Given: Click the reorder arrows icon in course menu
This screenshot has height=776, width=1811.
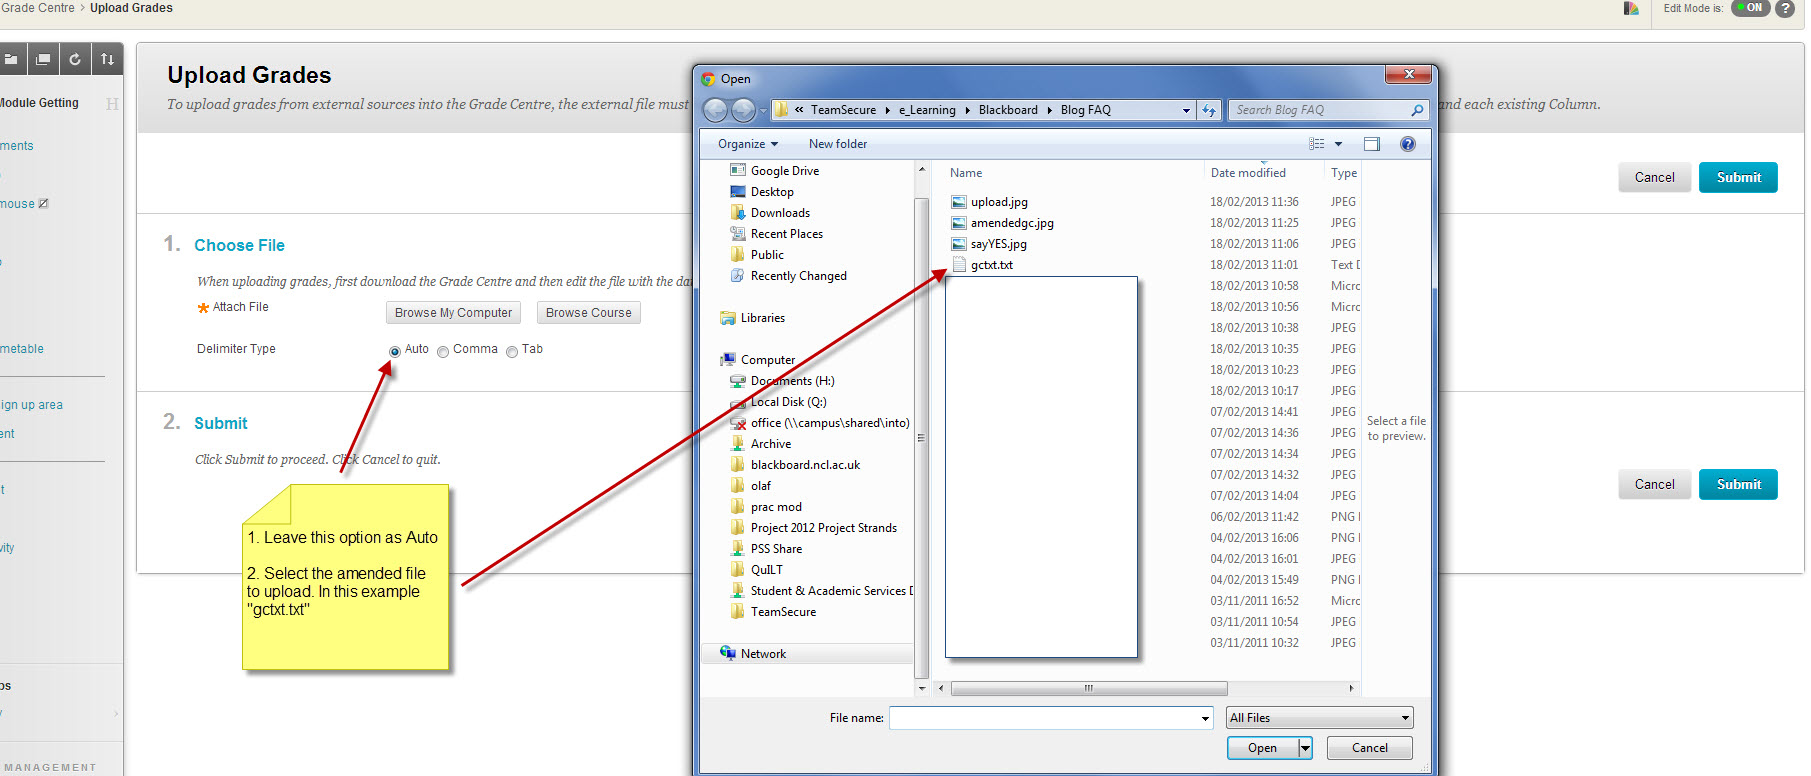Looking at the screenshot, I should coord(107,60).
